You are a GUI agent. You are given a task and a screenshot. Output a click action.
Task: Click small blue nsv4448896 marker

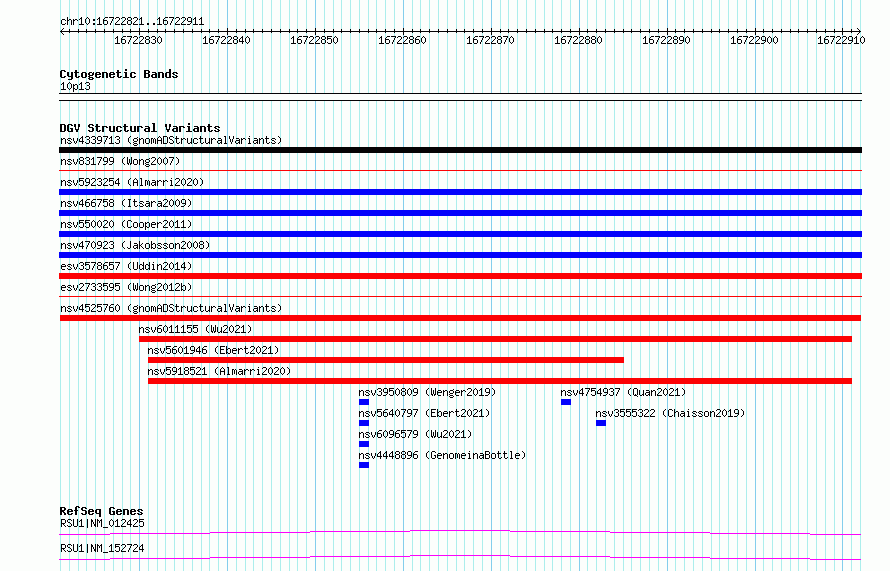364,465
